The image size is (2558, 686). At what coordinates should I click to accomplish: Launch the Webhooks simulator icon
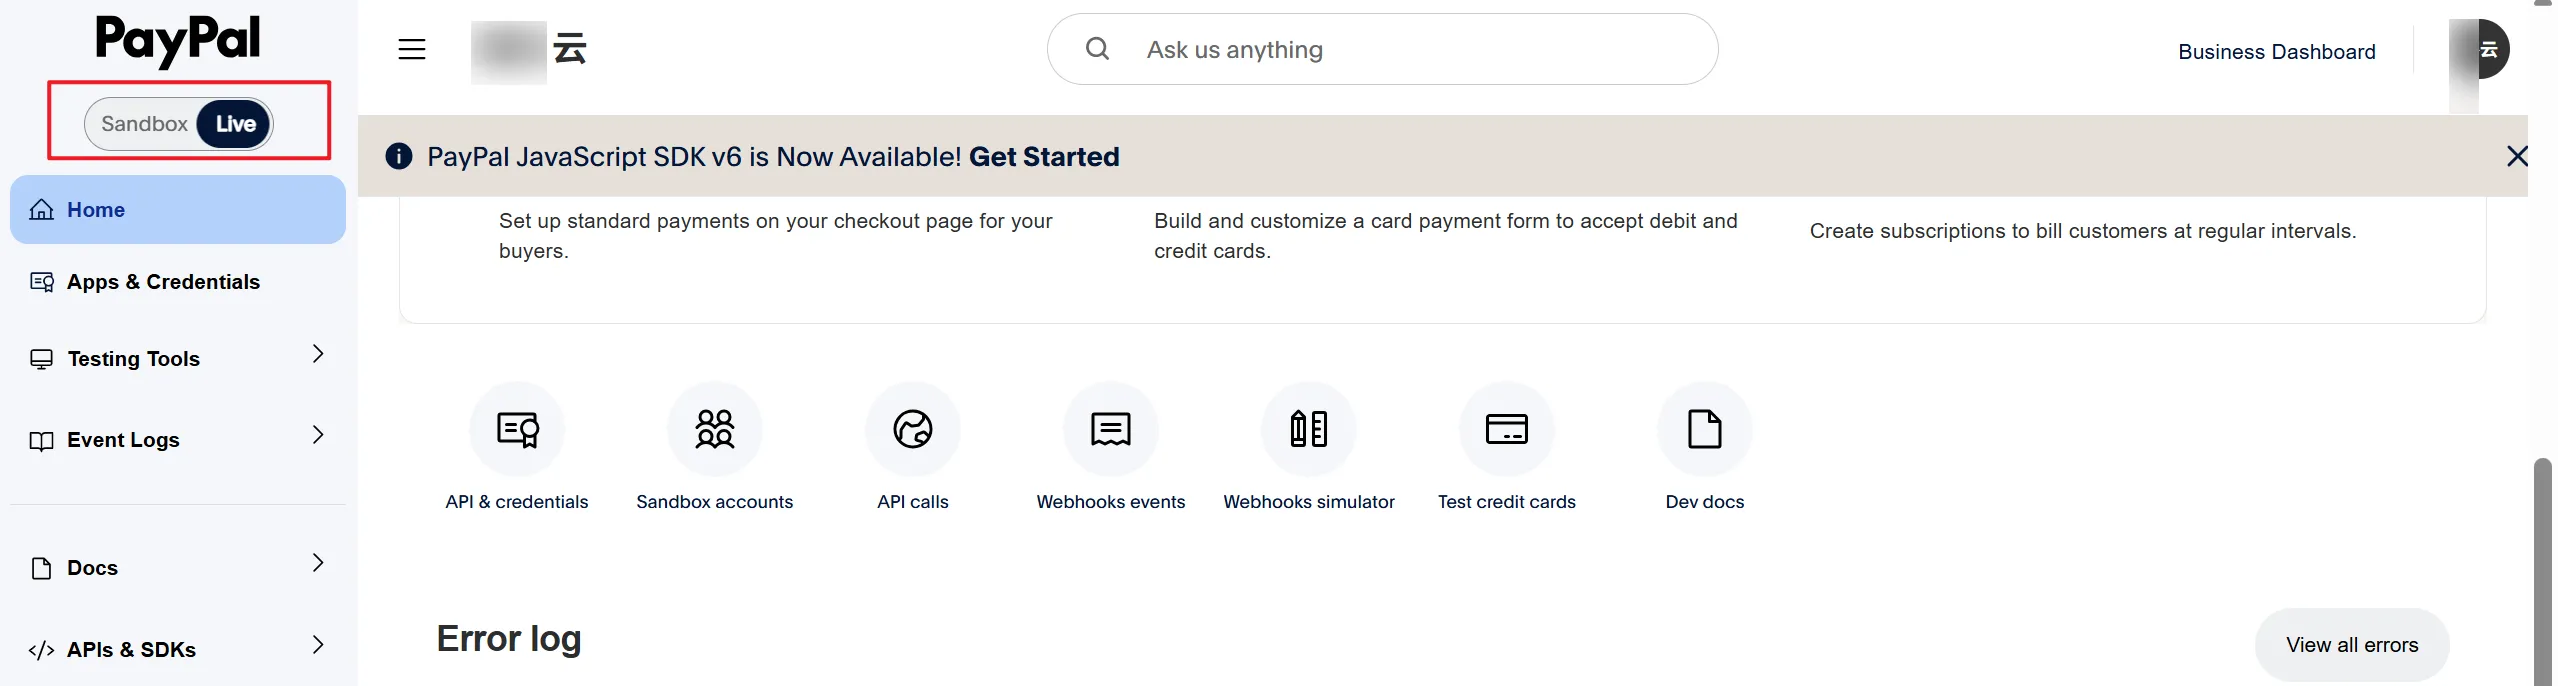[x=1308, y=430]
